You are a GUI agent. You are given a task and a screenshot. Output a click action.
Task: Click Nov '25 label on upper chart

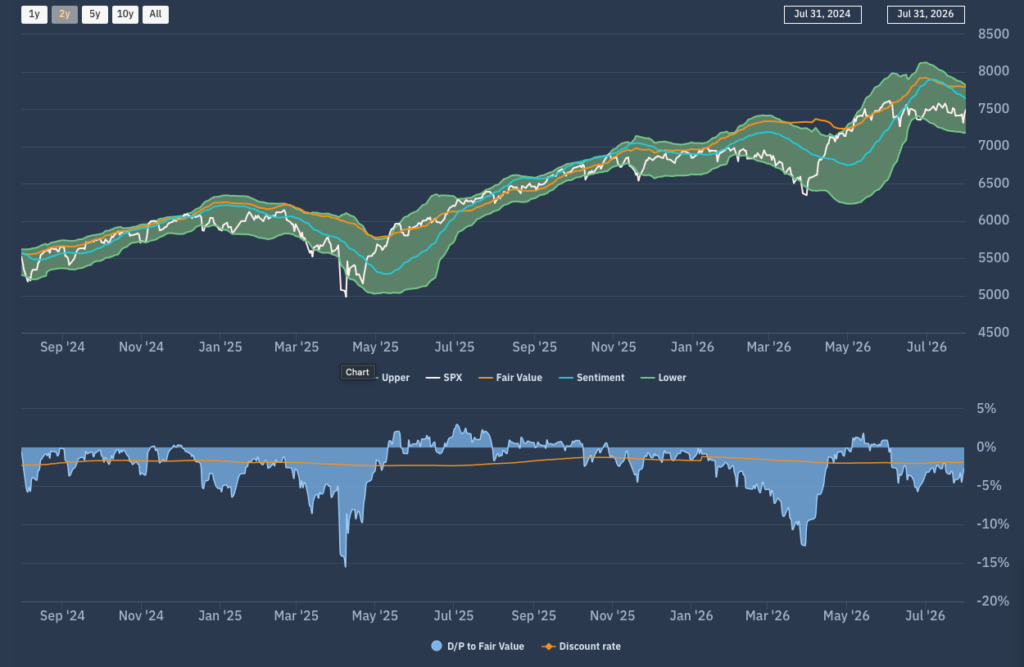tap(613, 347)
